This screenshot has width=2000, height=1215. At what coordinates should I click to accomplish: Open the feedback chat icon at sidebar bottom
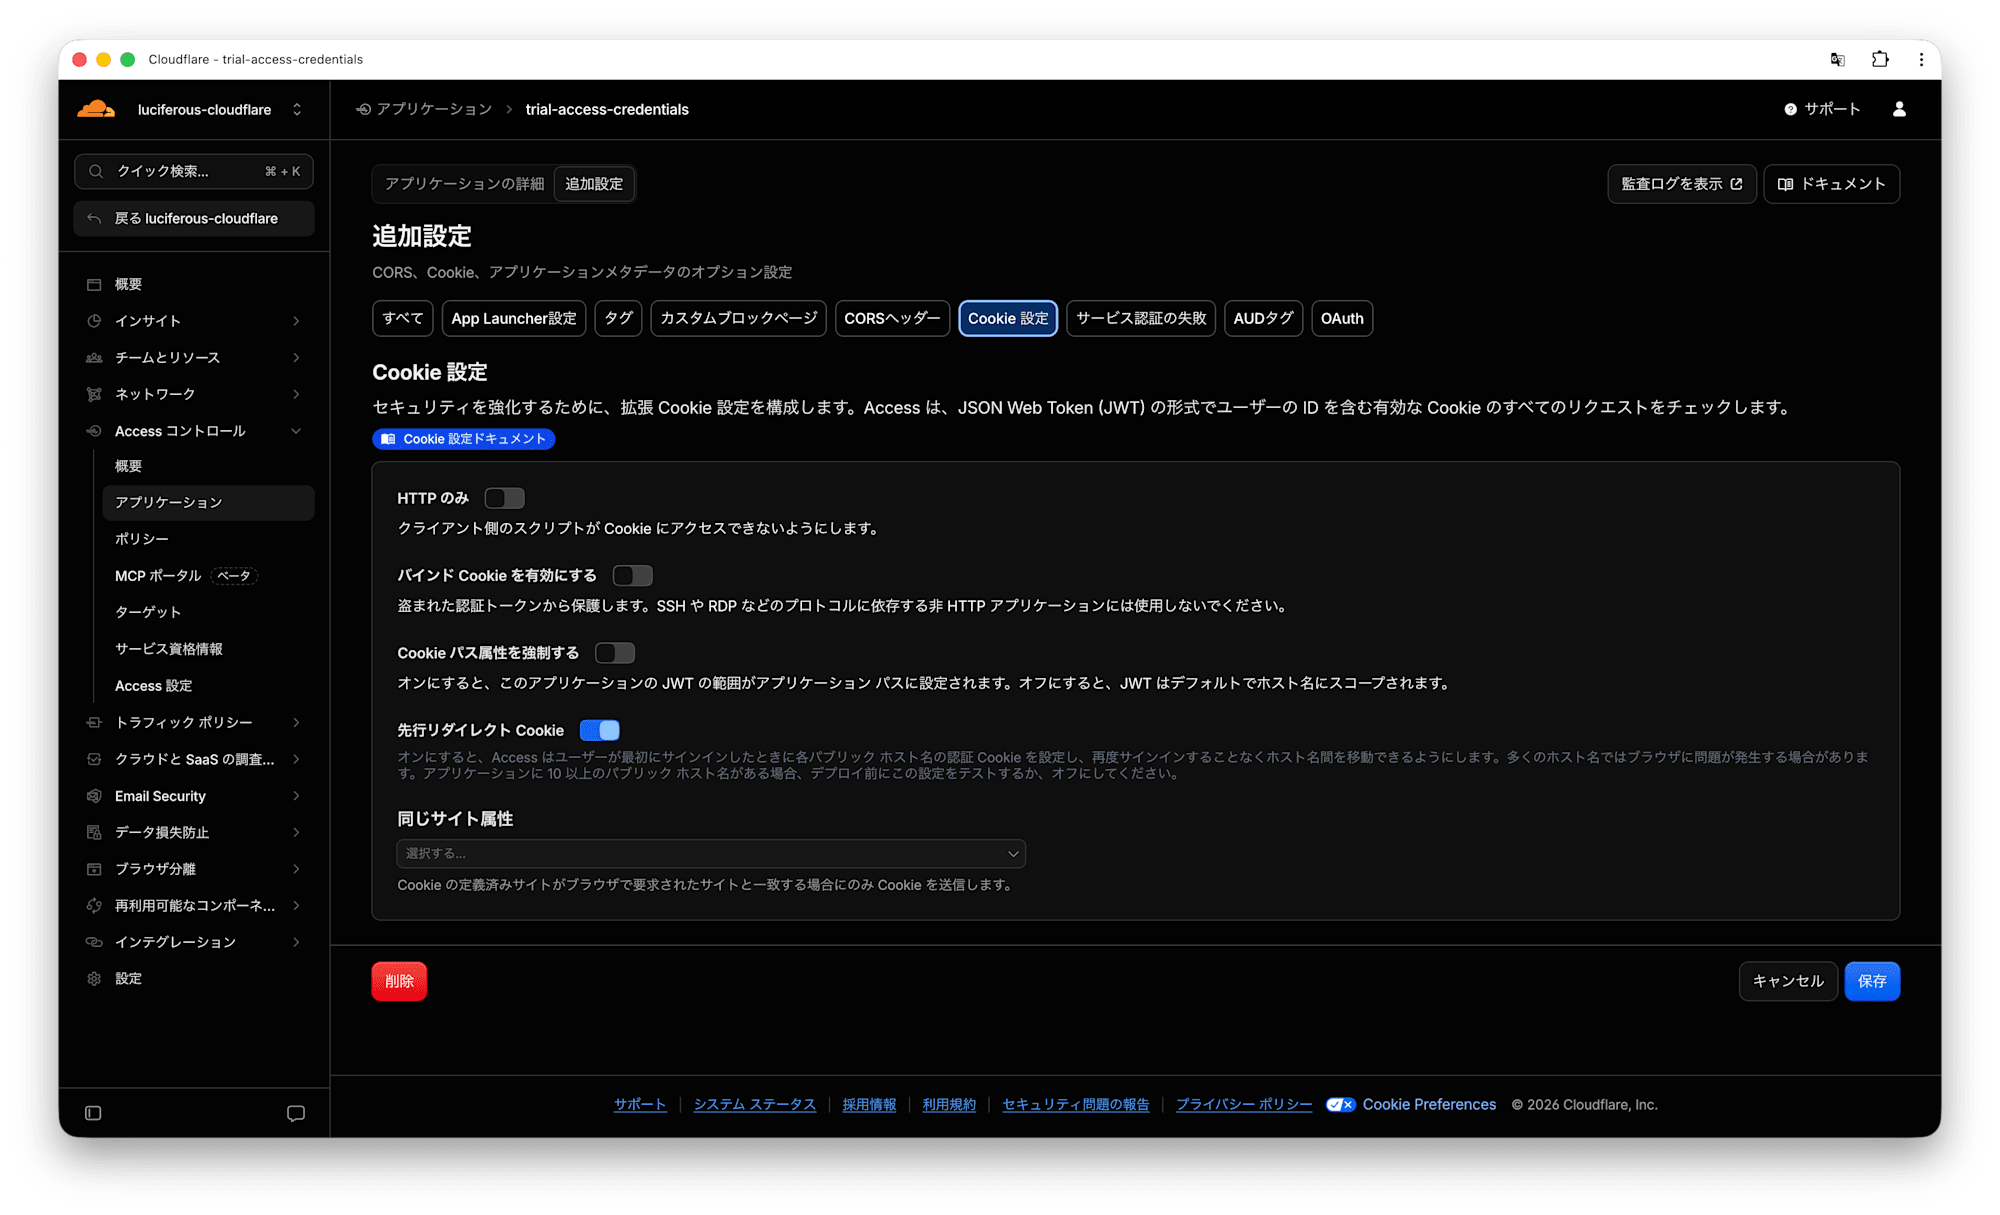click(x=296, y=1113)
